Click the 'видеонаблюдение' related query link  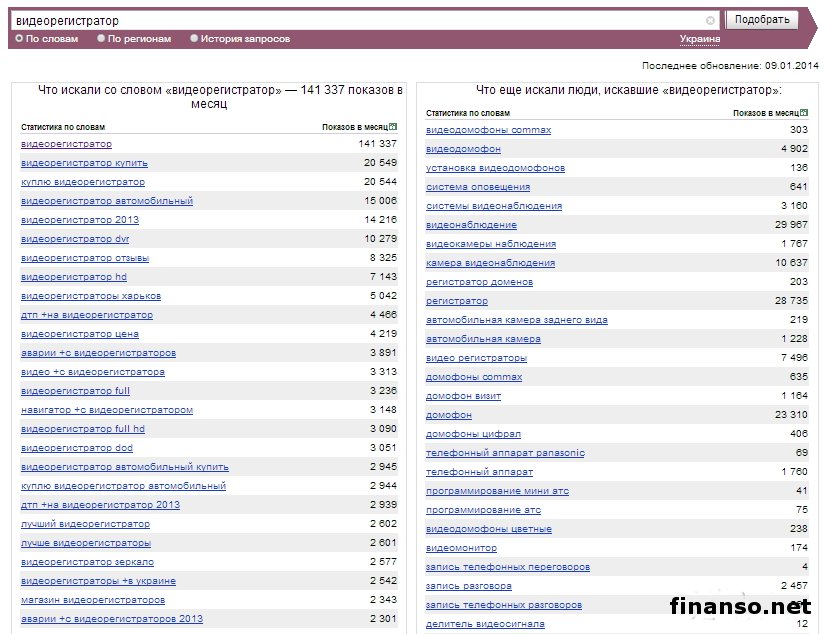tap(471, 225)
